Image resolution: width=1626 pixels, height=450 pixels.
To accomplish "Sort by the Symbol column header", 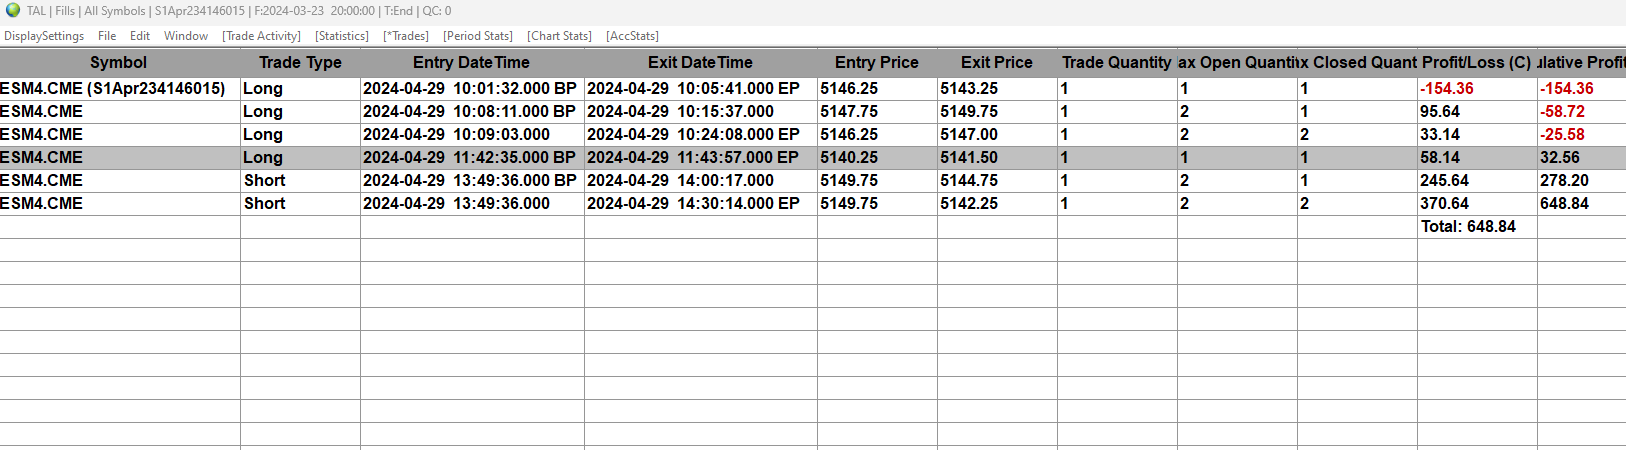I will click(x=119, y=62).
